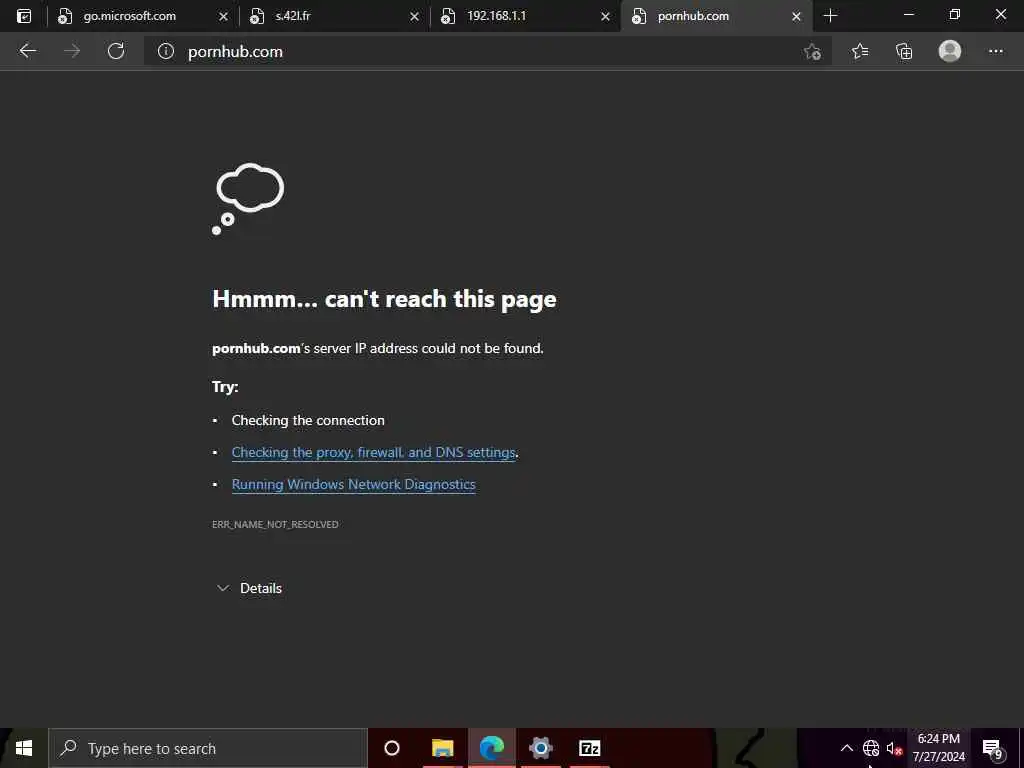Expand the Details section
1024x768 pixels.
pos(249,588)
